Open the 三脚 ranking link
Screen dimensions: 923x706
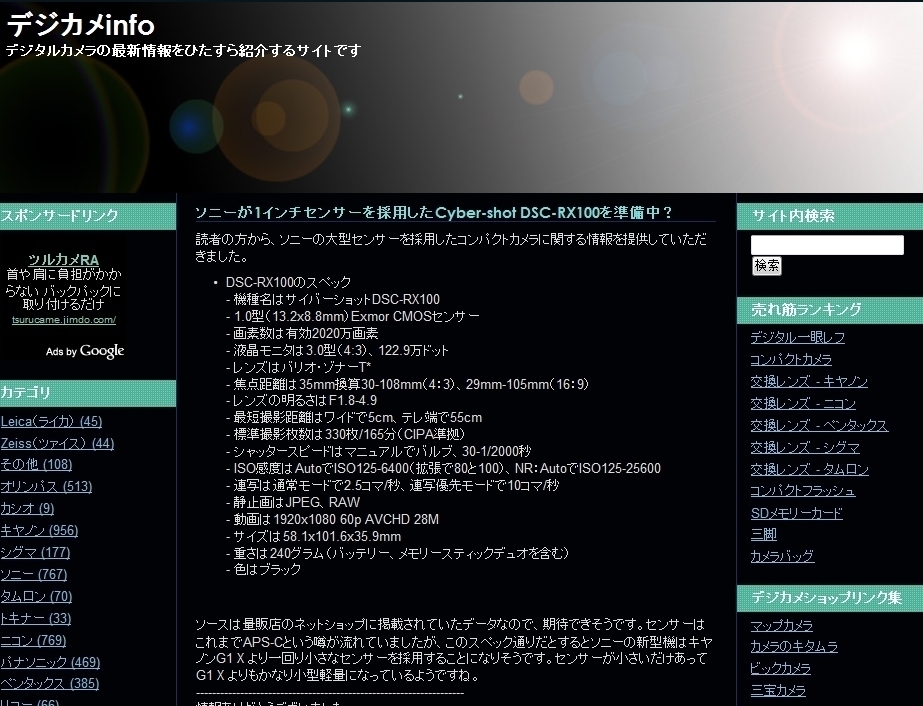pos(763,535)
